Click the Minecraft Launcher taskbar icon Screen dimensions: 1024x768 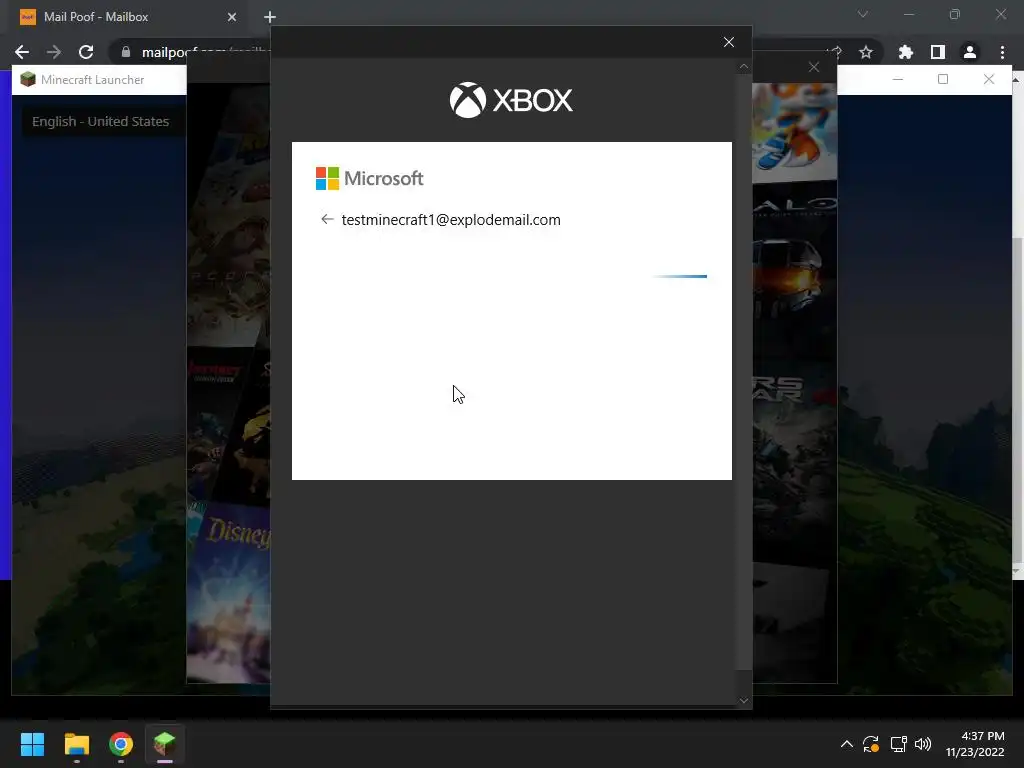tap(165, 744)
